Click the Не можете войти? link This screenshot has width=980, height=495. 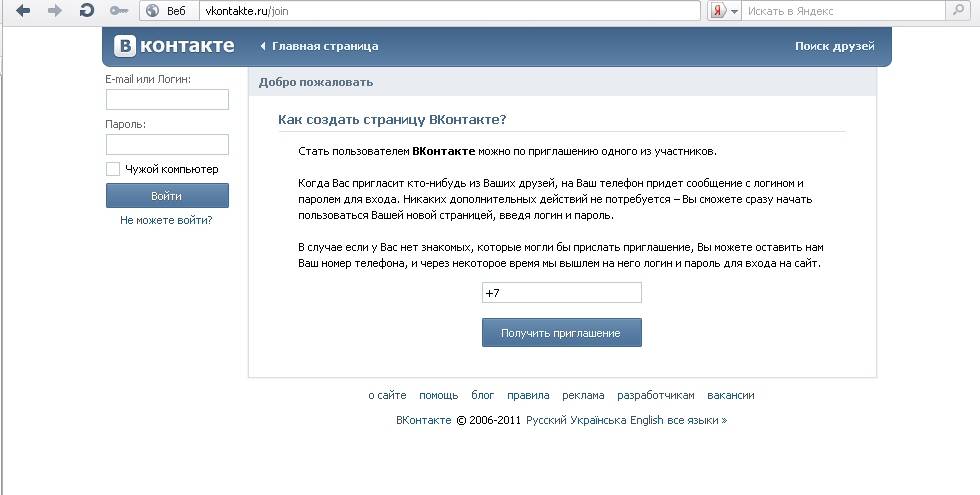166,220
